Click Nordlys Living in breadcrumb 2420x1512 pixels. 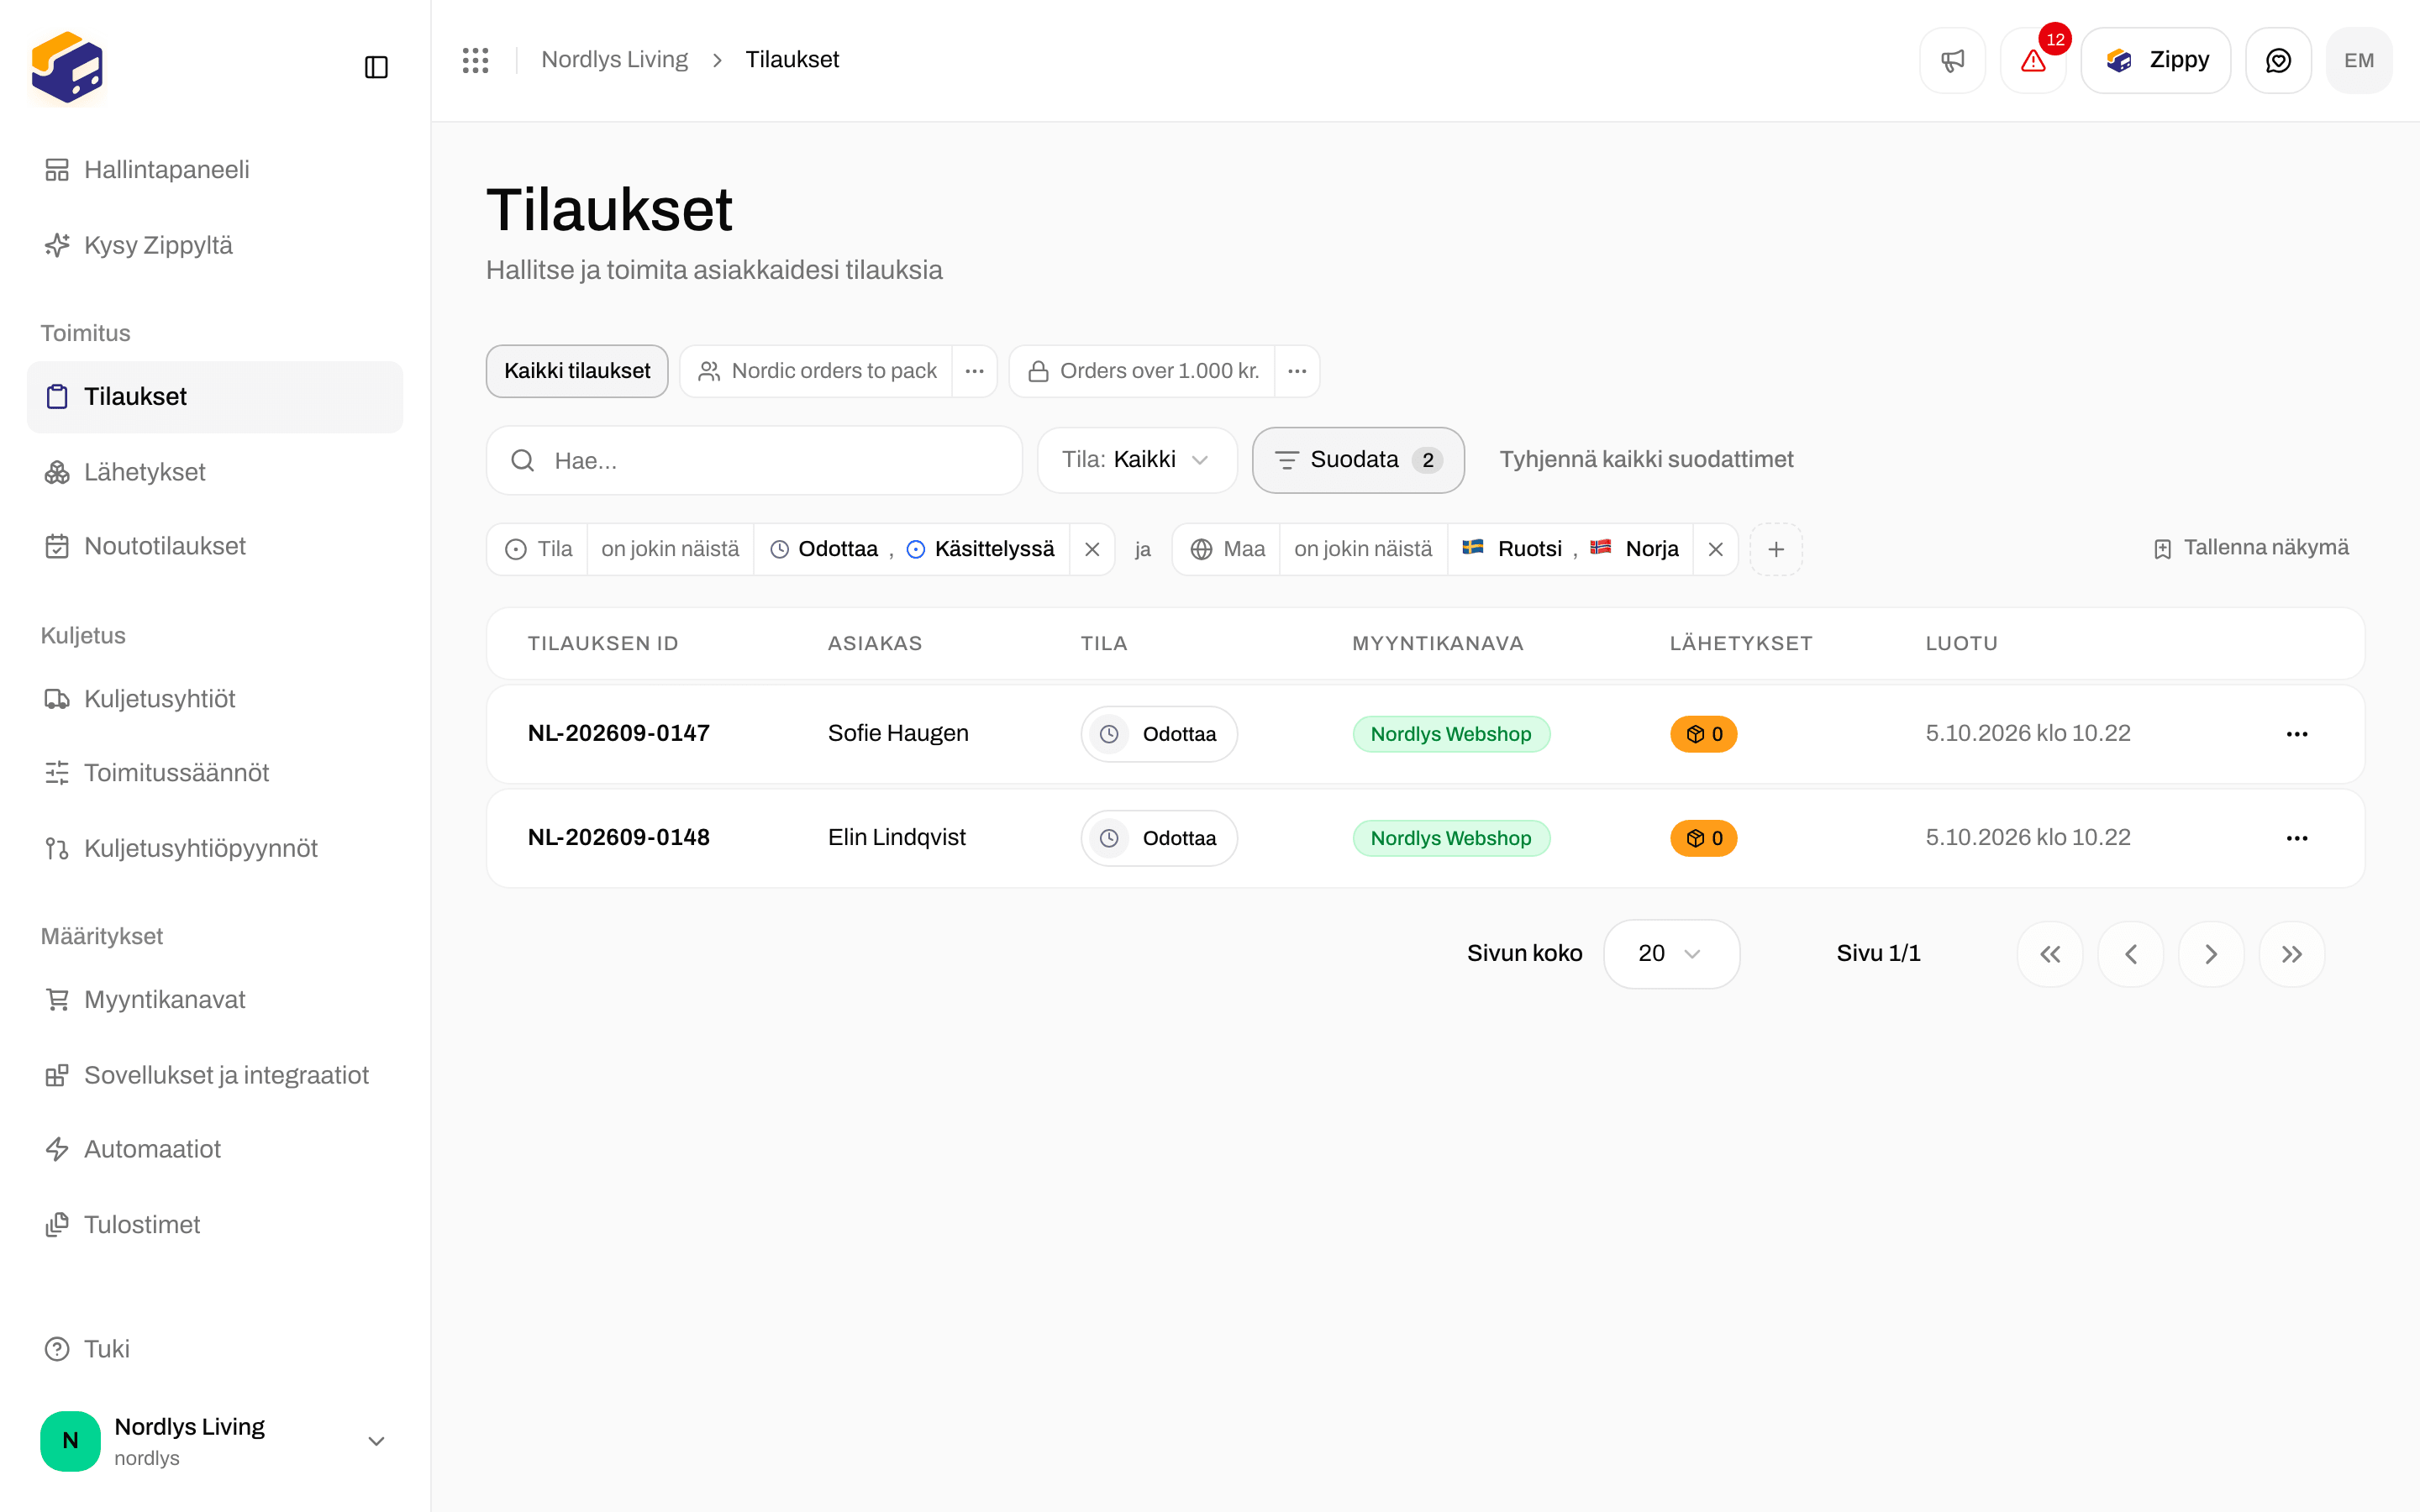pos(614,60)
